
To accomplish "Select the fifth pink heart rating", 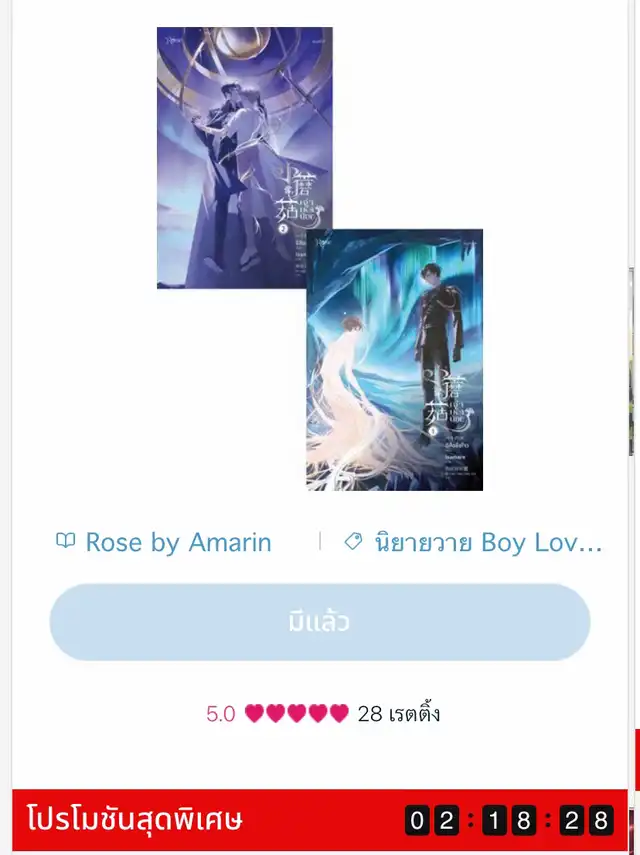I will [x=339, y=713].
